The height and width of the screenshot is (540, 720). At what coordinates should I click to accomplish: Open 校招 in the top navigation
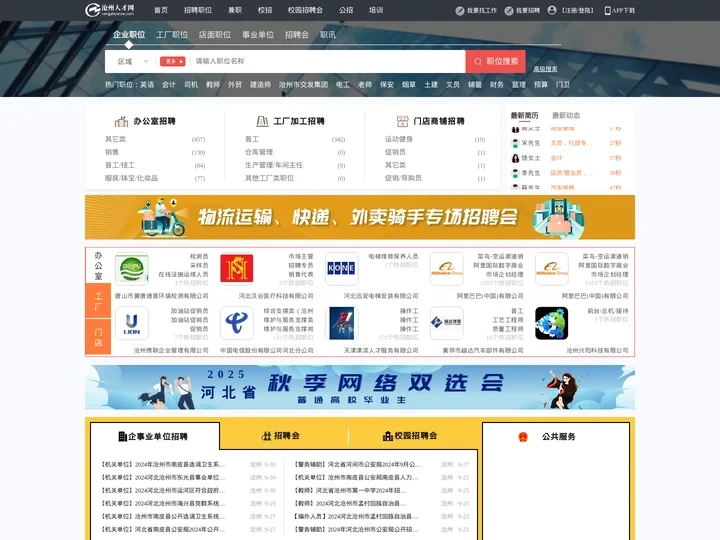265,10
